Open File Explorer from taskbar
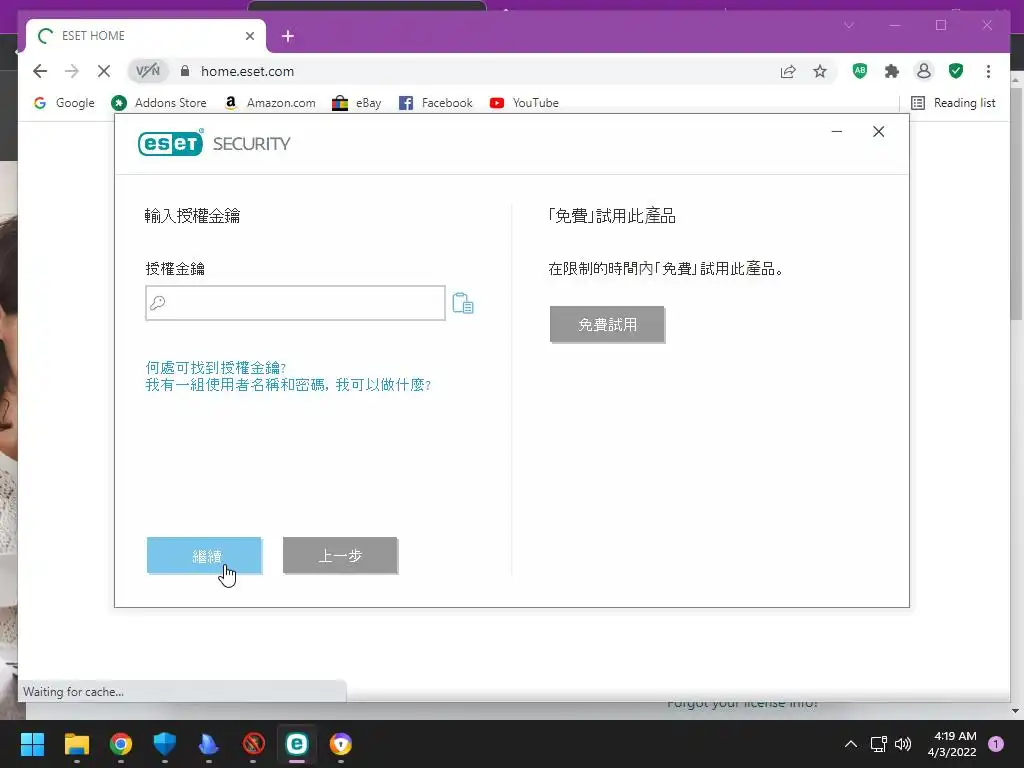1024x768 pixels. 76,744
